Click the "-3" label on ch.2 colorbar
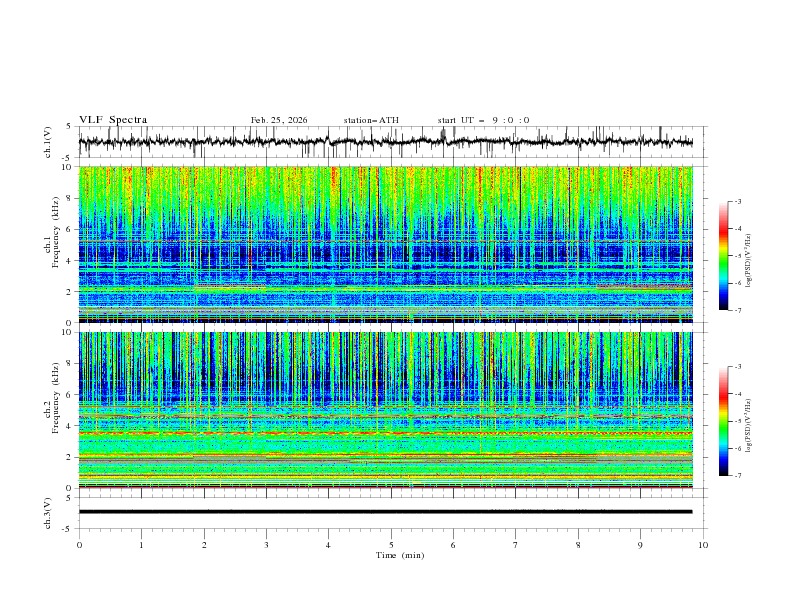 (x=738, y=367)
